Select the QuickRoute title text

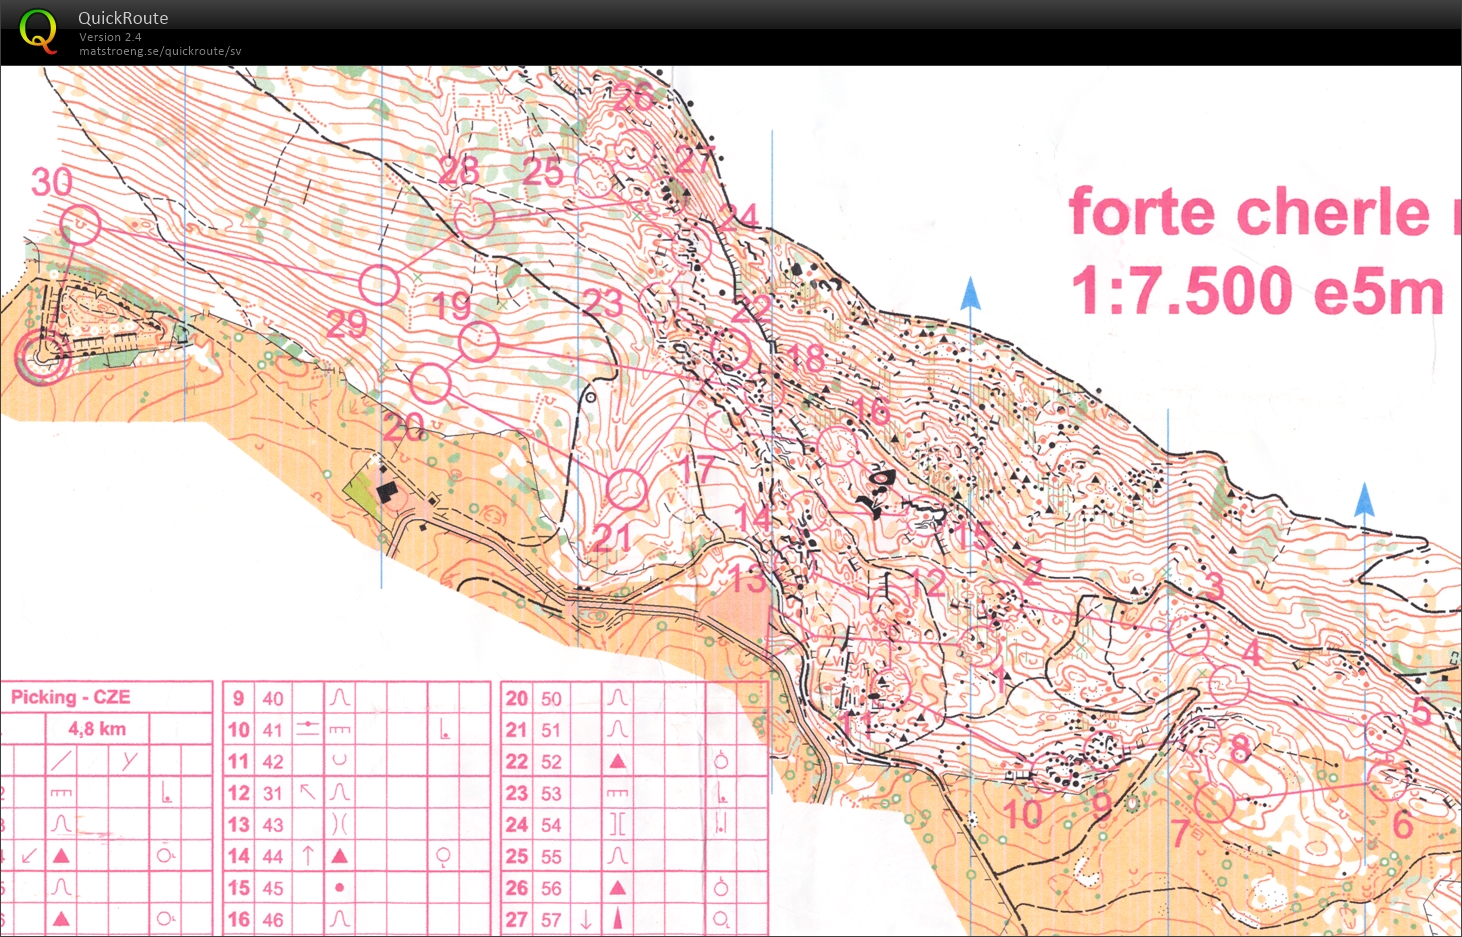[123, 18]
